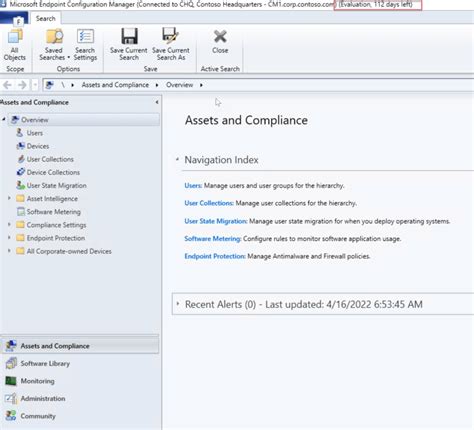Viewport: 474px width, 430px height.
Task: Switch to the Search ribbon tab
Action: (46, 19)
